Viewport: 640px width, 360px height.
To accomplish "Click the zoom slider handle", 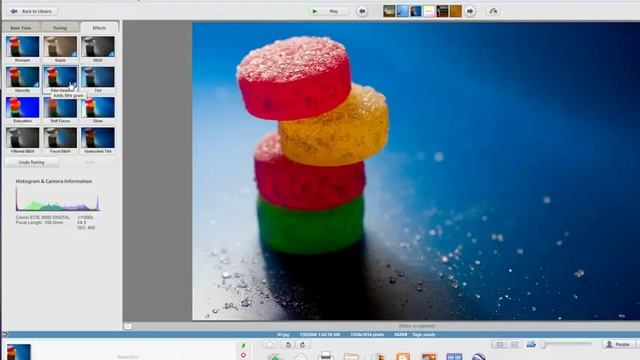I will [543, 345].
